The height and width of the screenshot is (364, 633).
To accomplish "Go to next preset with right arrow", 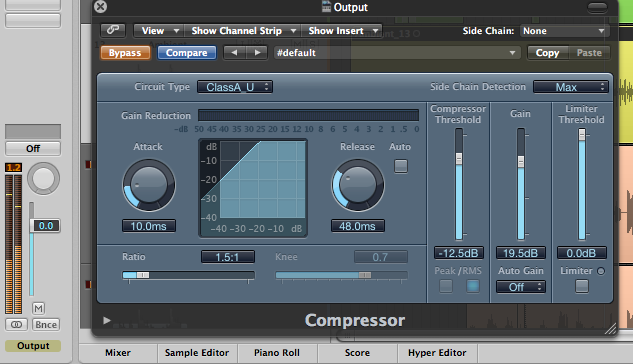I will [x=257, y=52].
